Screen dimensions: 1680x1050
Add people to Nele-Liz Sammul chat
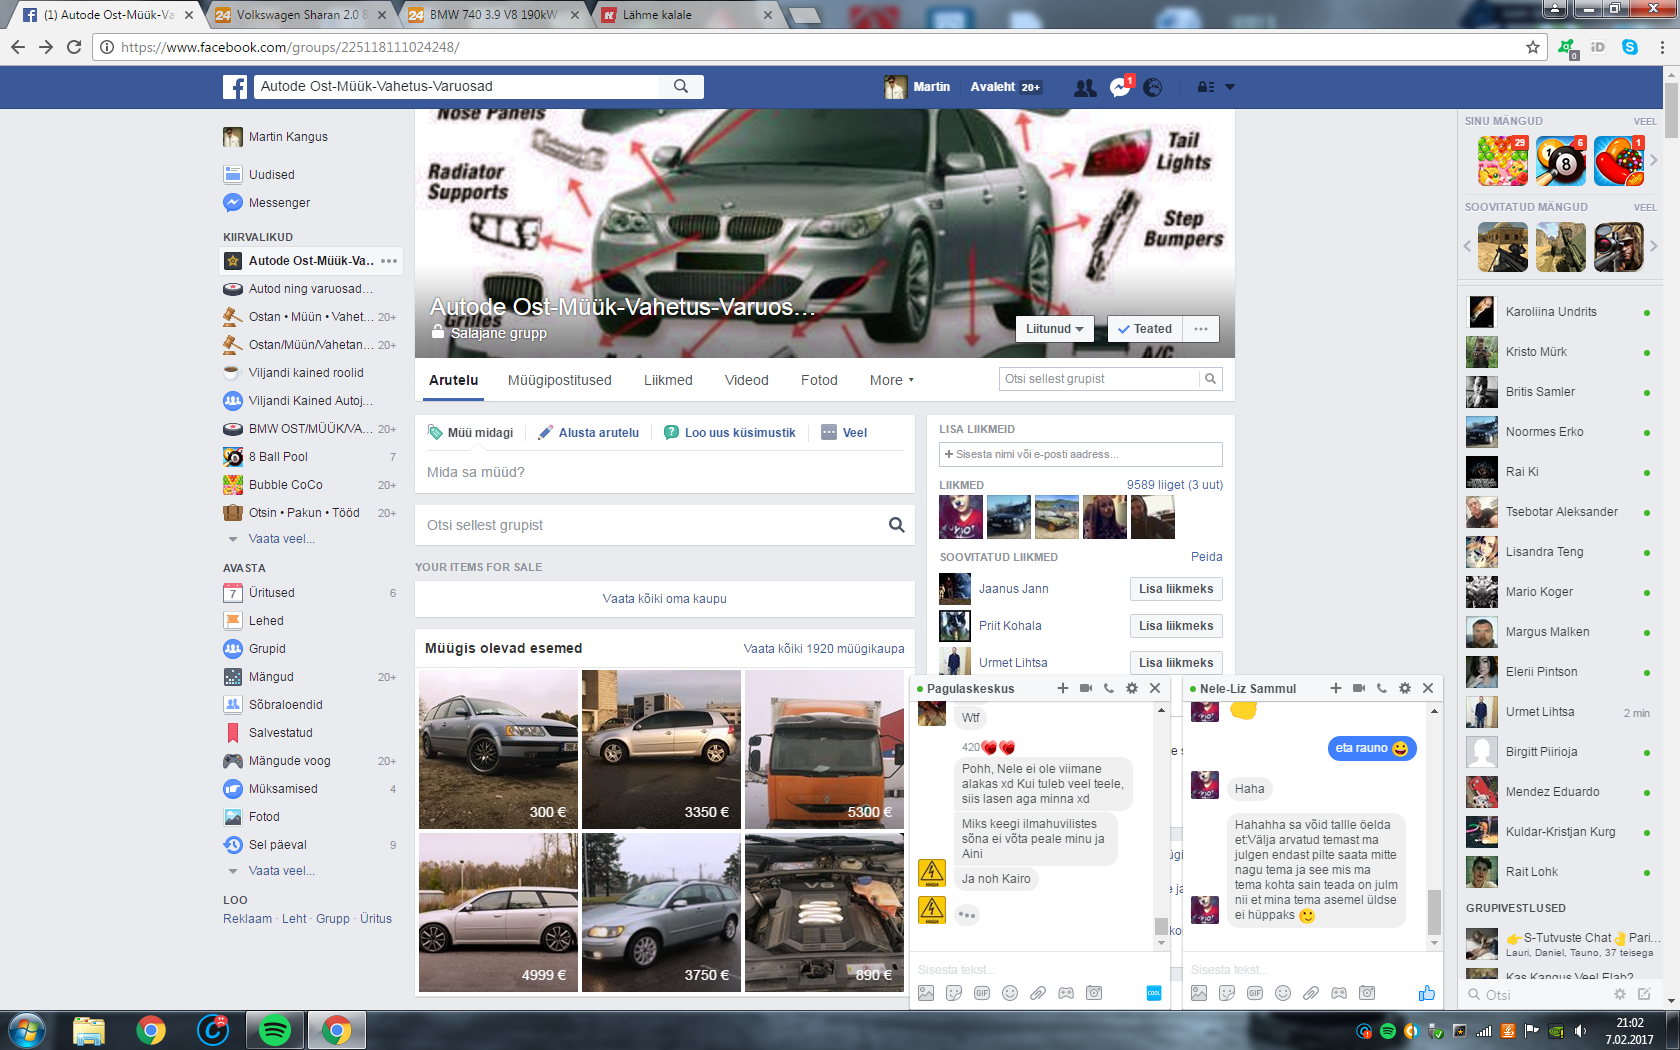tap(1336, 688)
